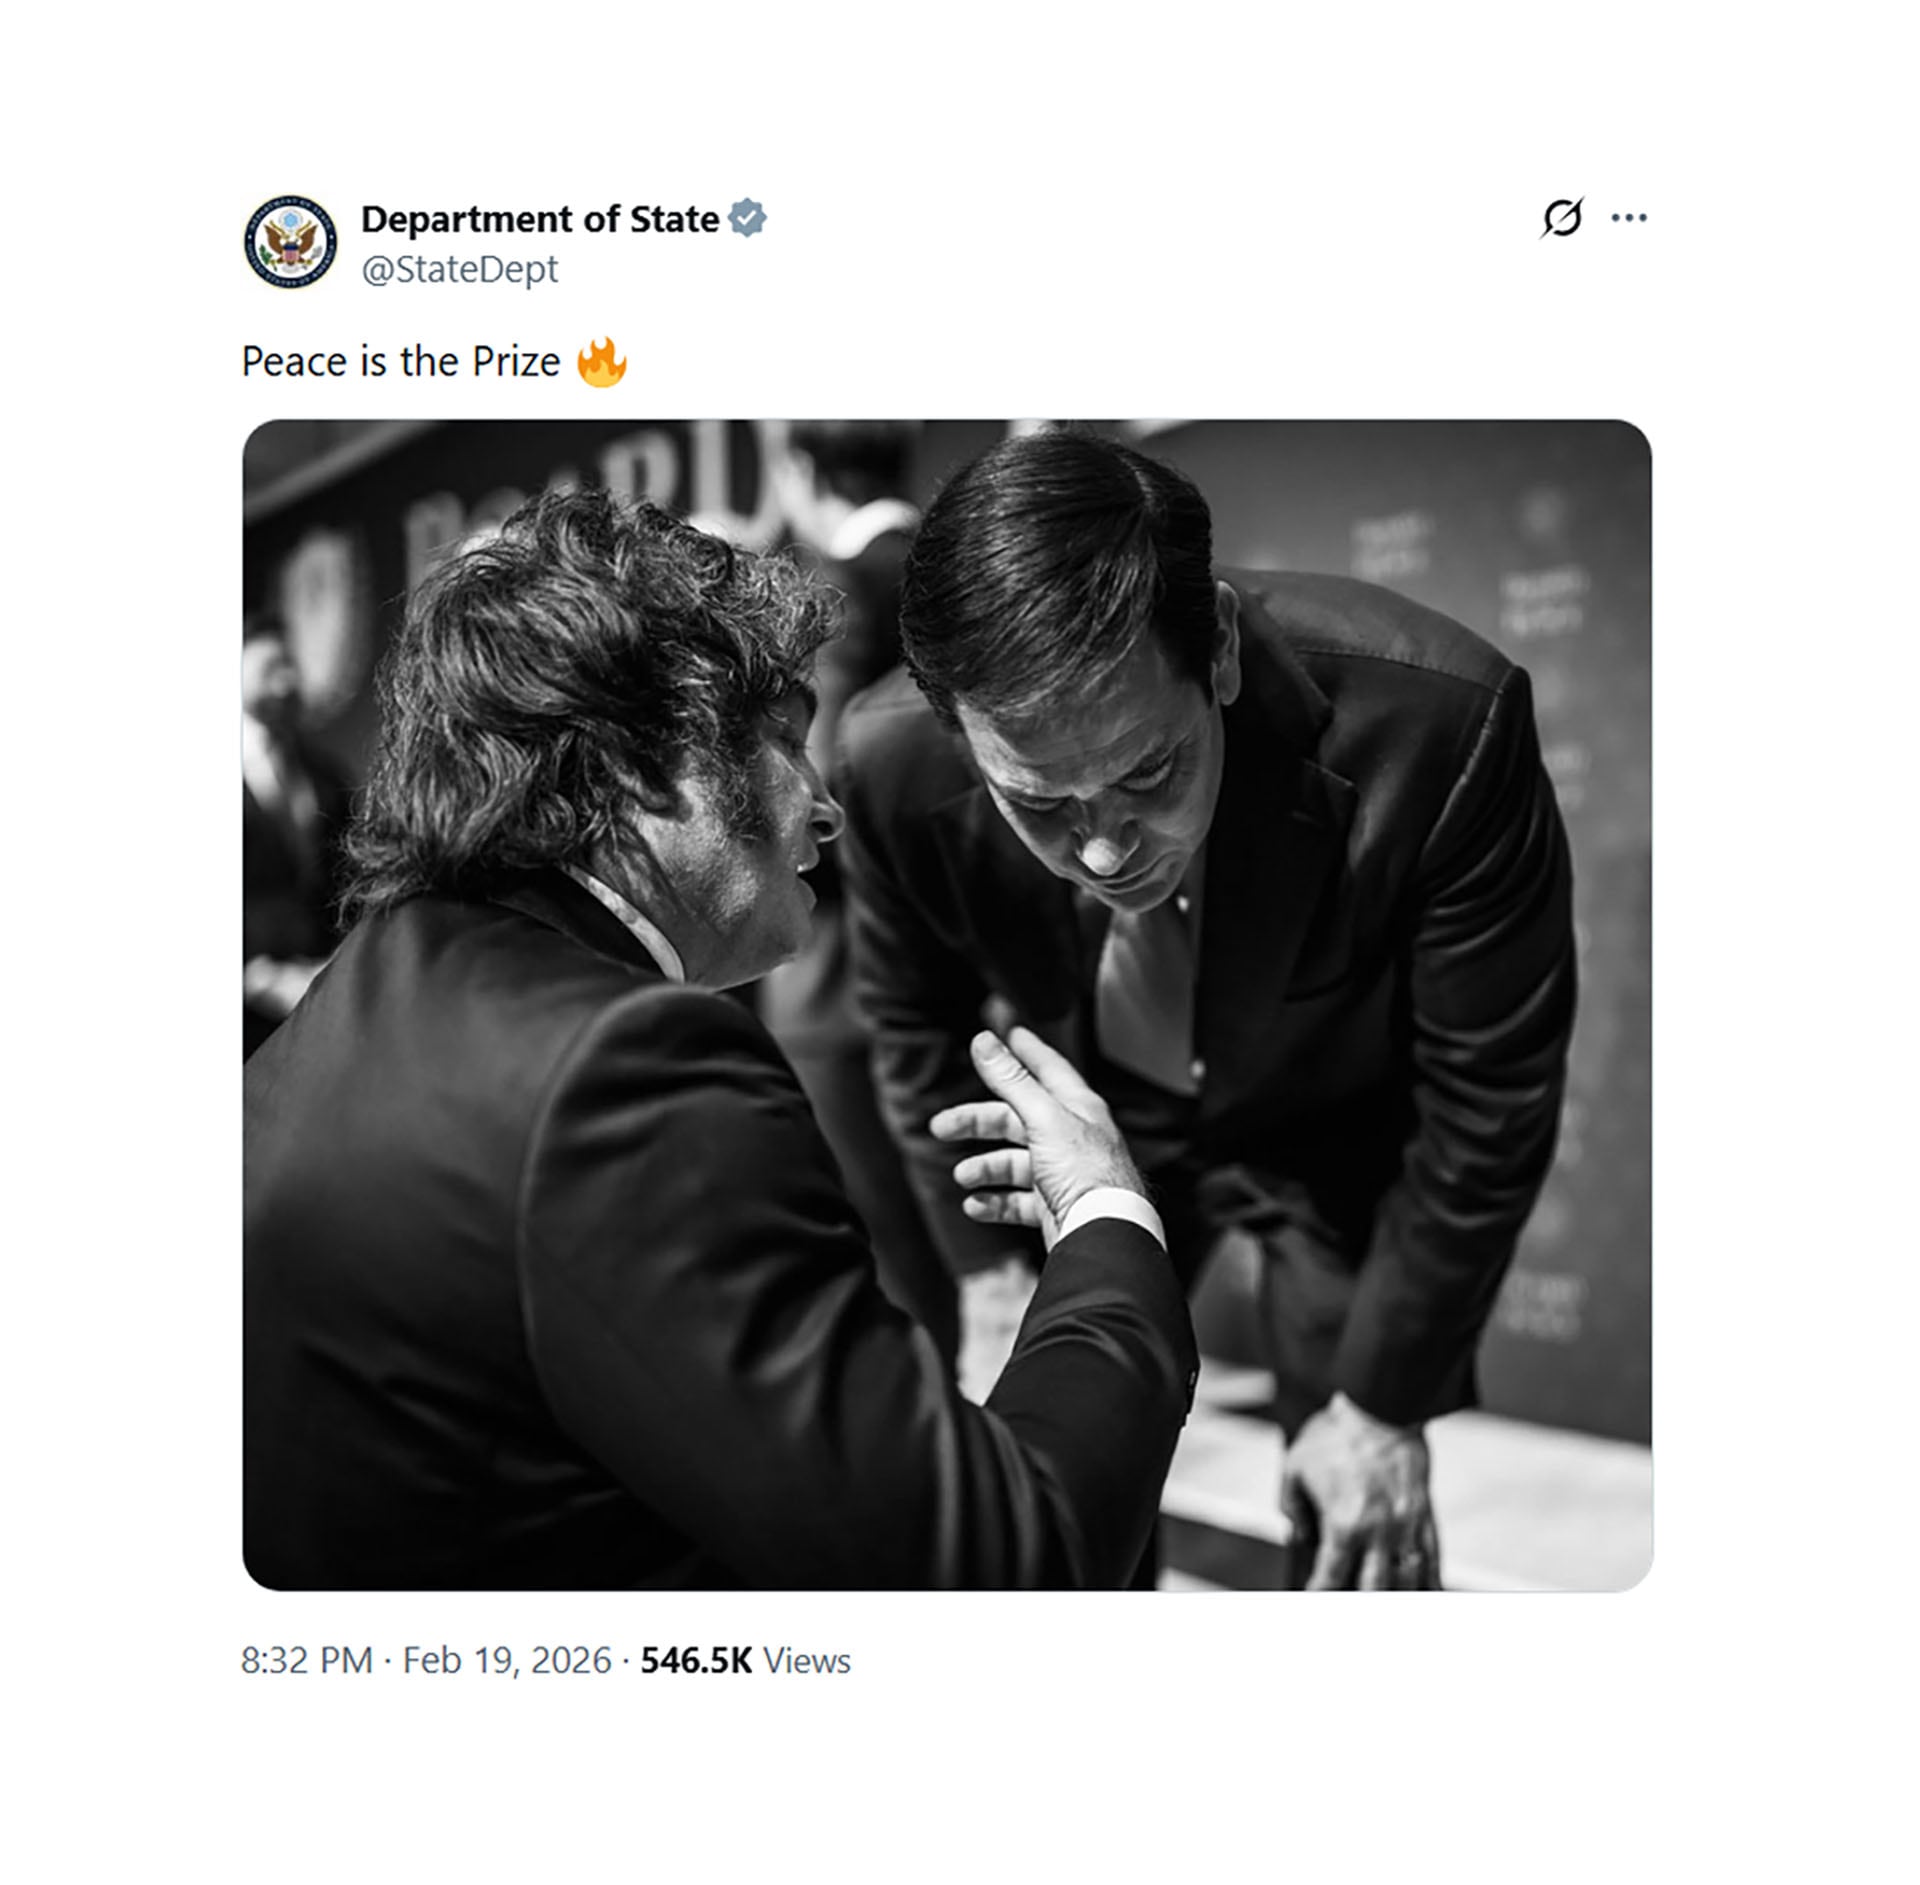Click the checkmark inside the verification badge
Screen dimensions: 1920x1885
click(748, 220)
